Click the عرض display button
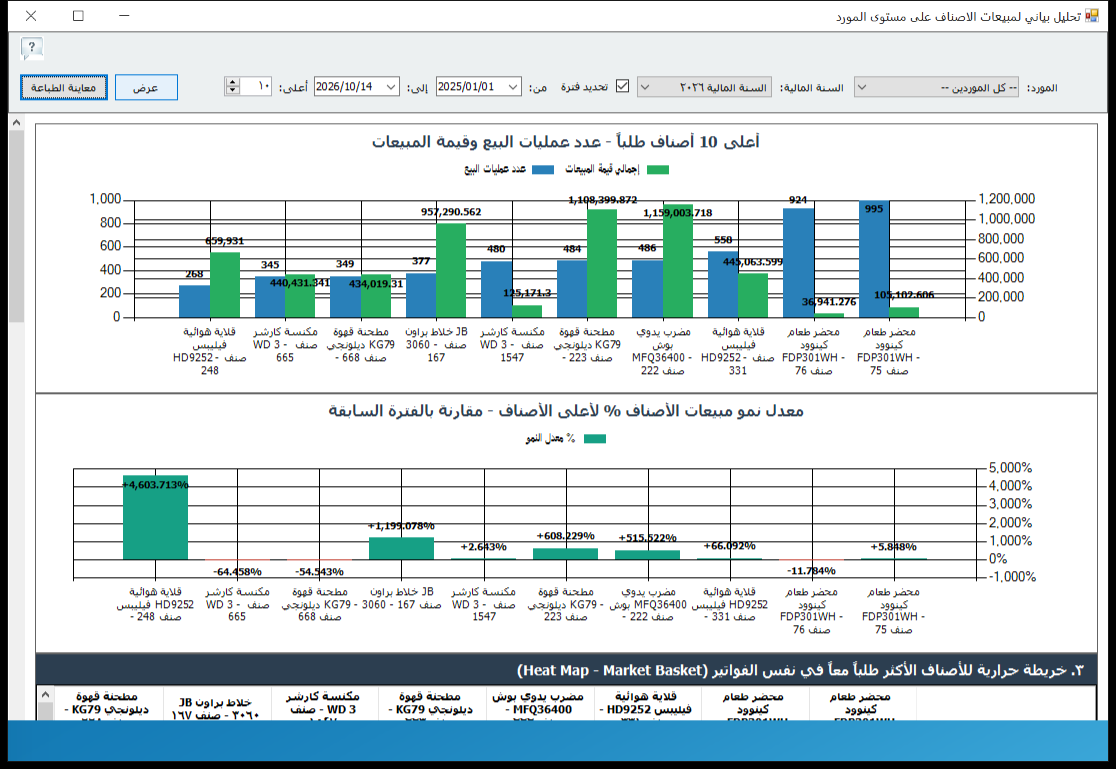 [146, 87]
